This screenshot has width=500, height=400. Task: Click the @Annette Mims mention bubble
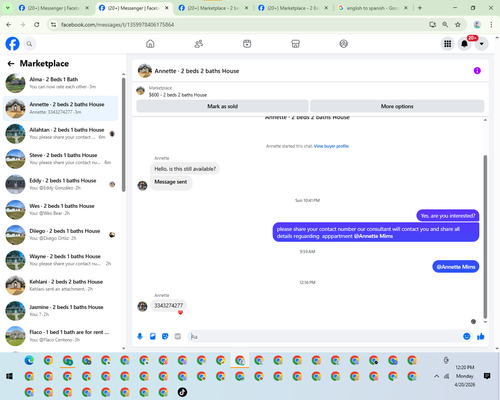456,267
